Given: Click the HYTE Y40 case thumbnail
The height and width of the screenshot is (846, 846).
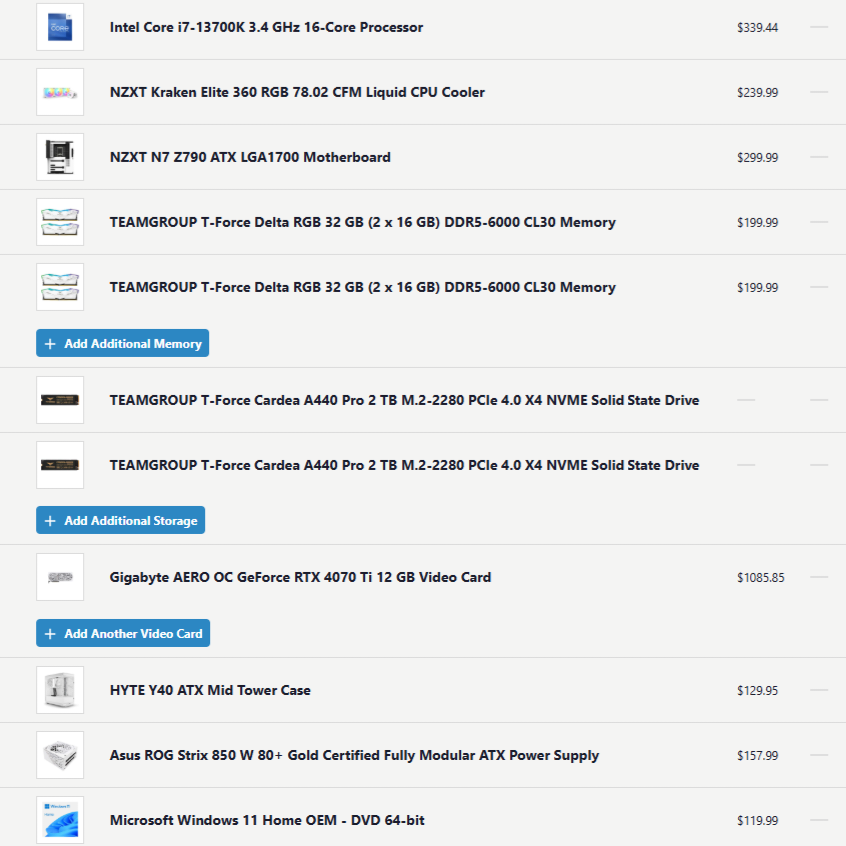Looking at the screenshot, I should (x=60, y=690).
